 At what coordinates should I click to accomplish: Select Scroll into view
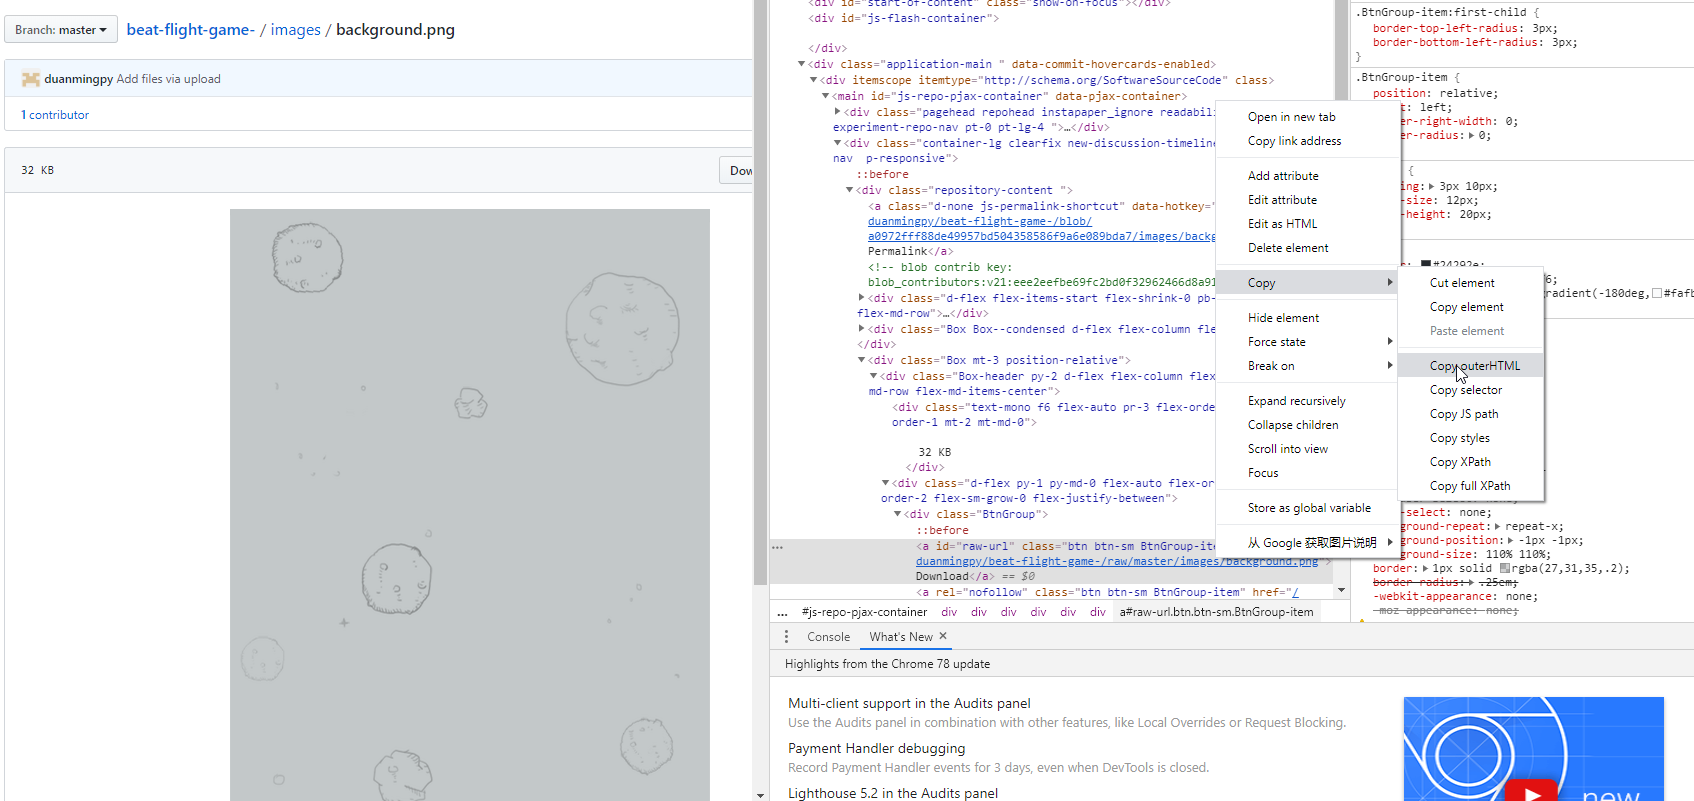coord(1307,449)
